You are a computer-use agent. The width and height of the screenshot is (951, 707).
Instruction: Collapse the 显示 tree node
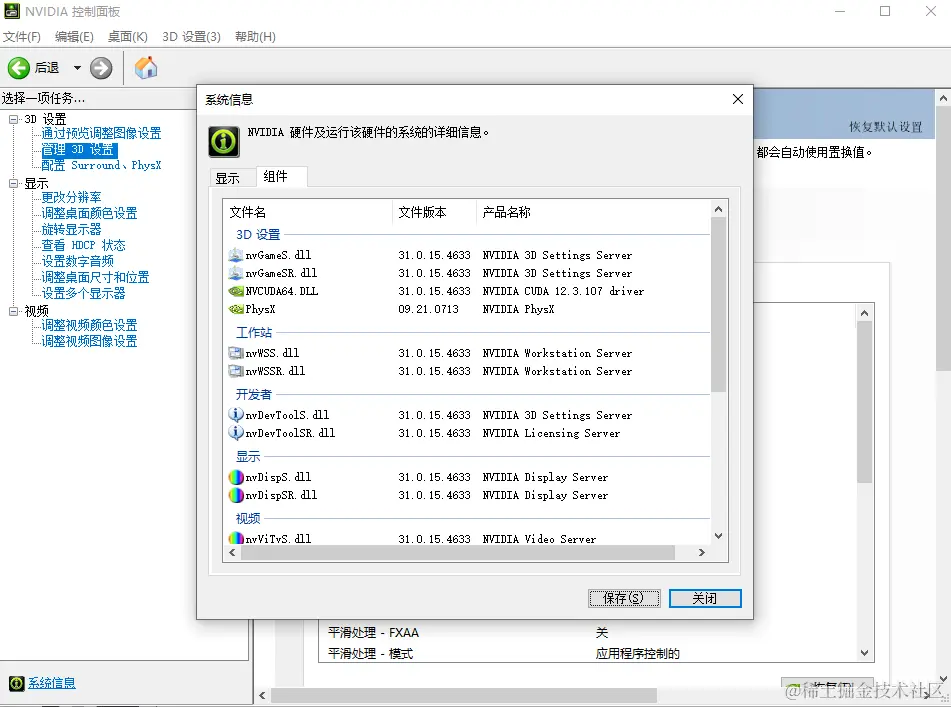click(13, 183)
